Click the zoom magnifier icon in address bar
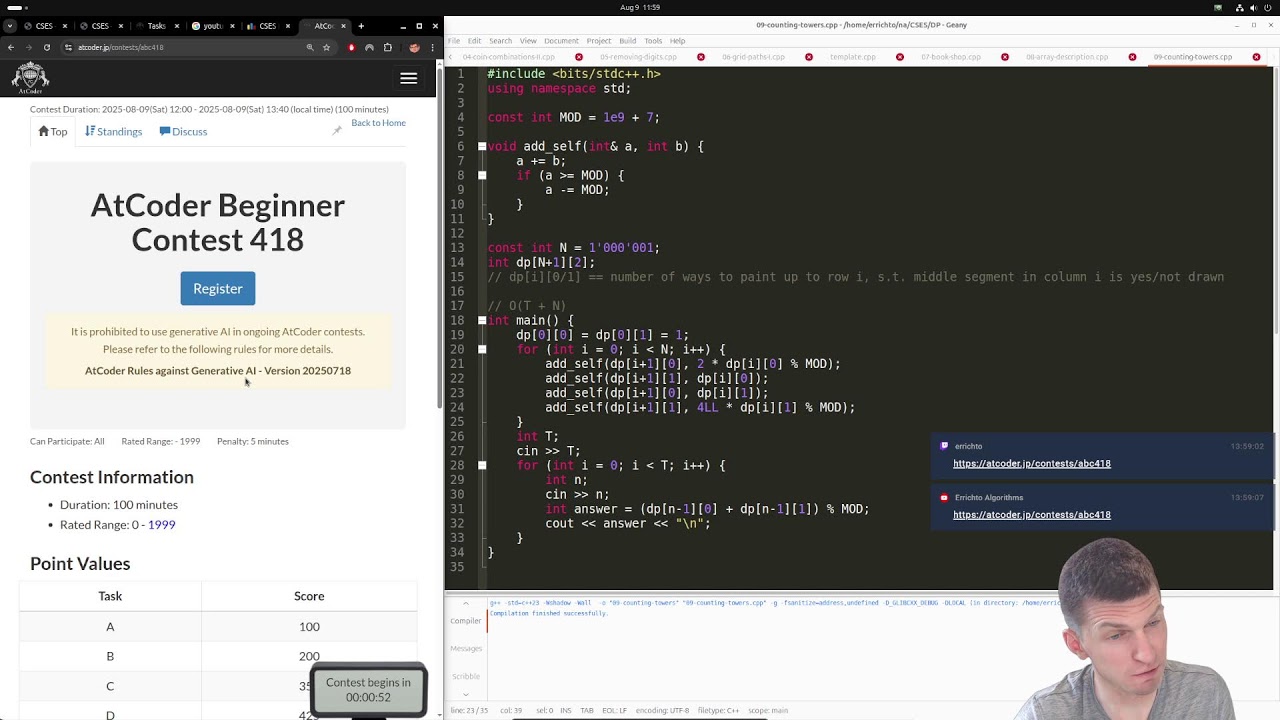1280x720 pixels. pyautogui.click(x=310, y=47)
